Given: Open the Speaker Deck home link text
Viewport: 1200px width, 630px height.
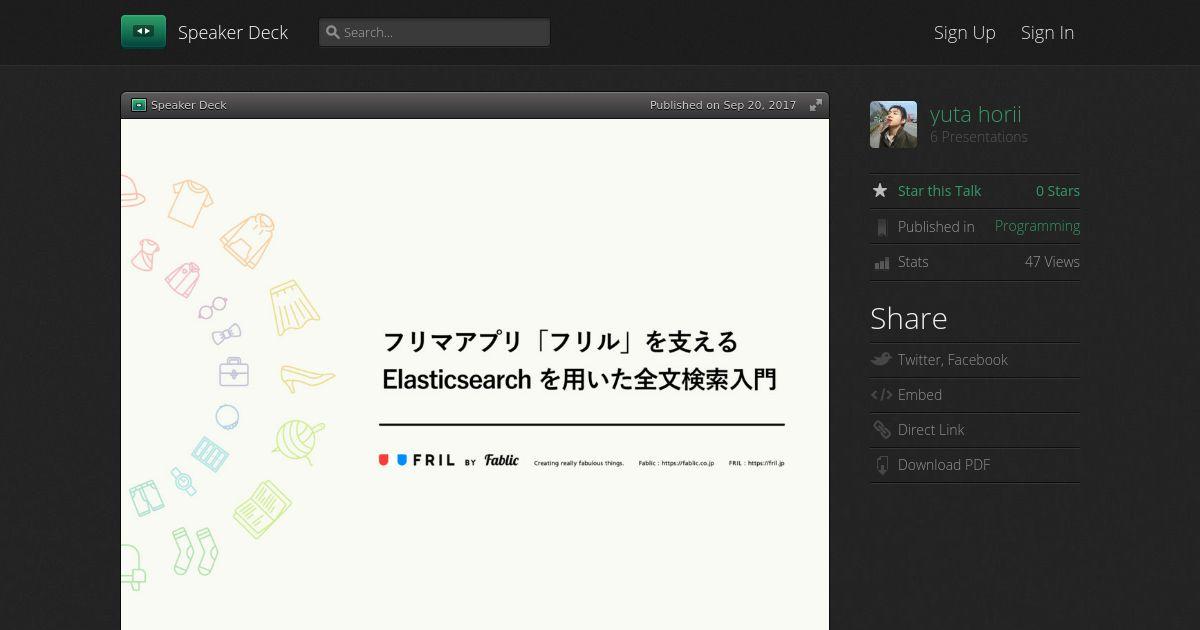Looking at the screenshot, I should (233, 32).
